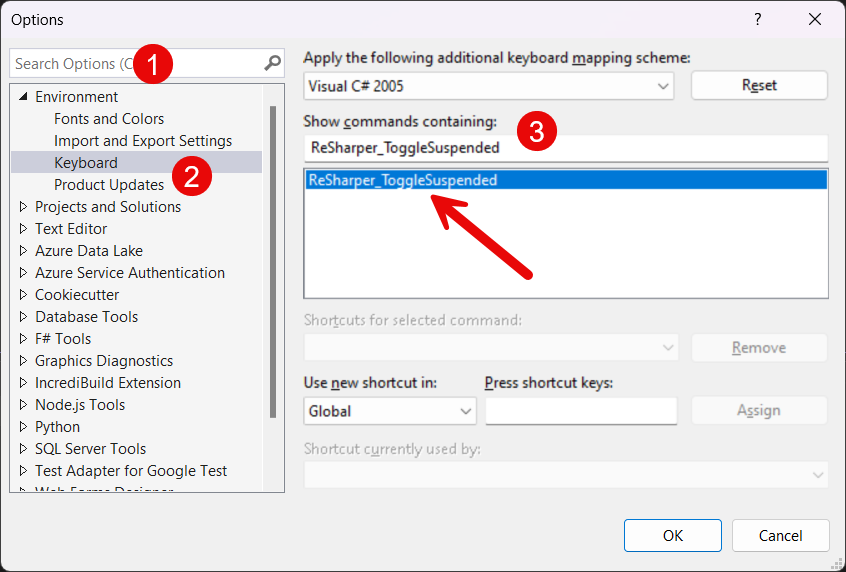The width and height of the screenshot is (846, 572).
Task: Open Import and Export Settings page
Action: click(143, 141)
